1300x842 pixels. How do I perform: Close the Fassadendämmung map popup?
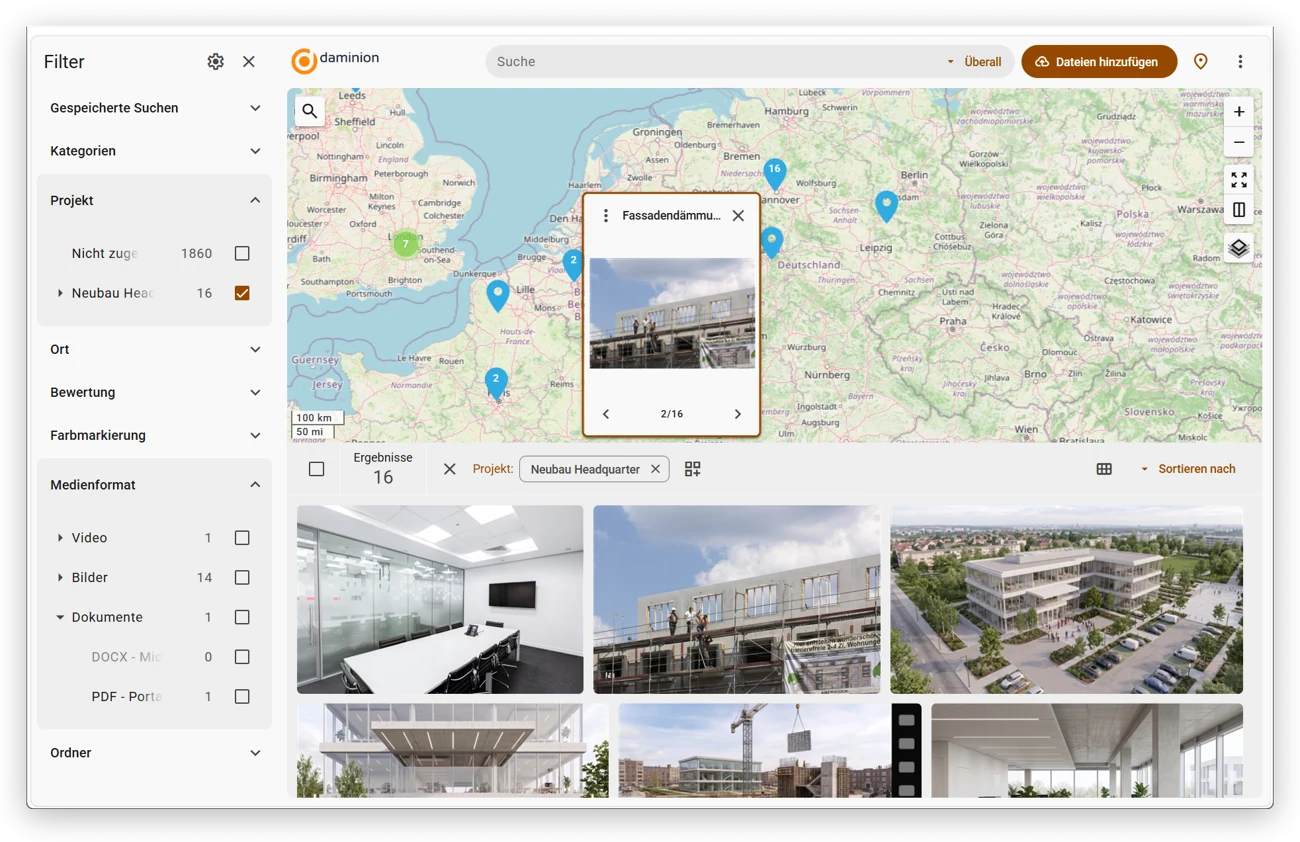(738, 216)
